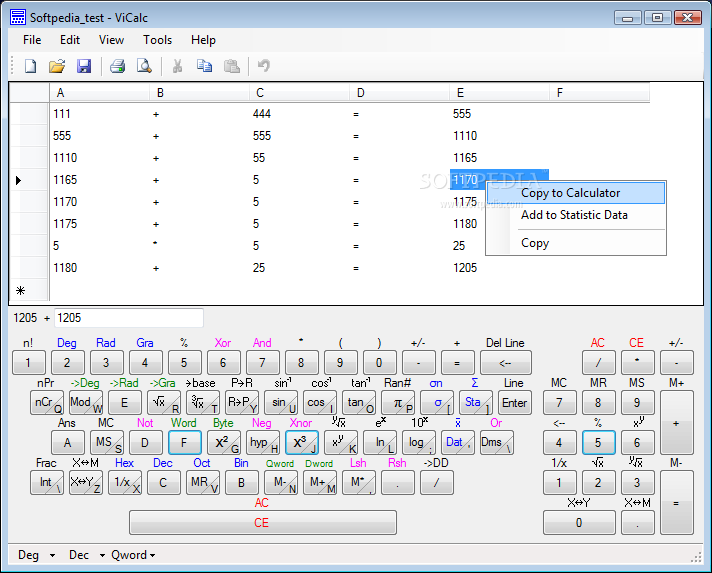Image resolution: width=712 pixels, height=573 pixels.
Task: Open the Qword word size dropdown
Action: [133, 555]
